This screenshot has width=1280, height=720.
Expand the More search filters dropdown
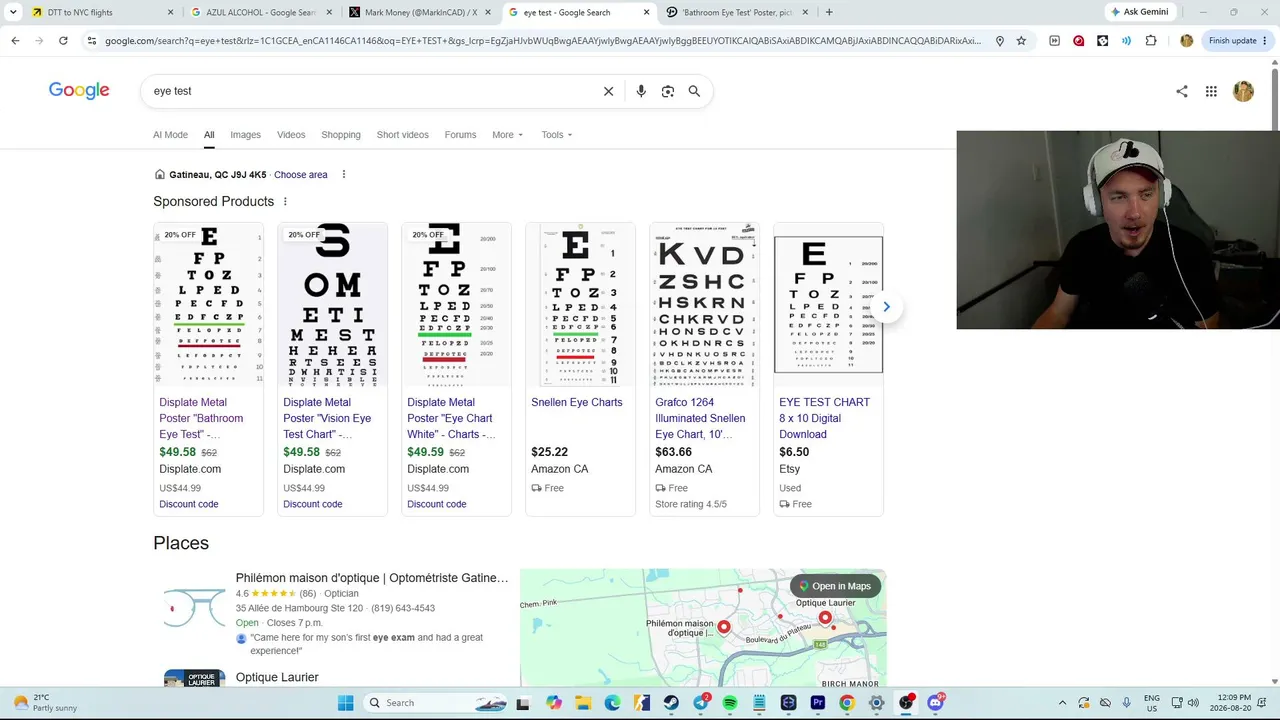pyautogui.click(x=507, y=135)
